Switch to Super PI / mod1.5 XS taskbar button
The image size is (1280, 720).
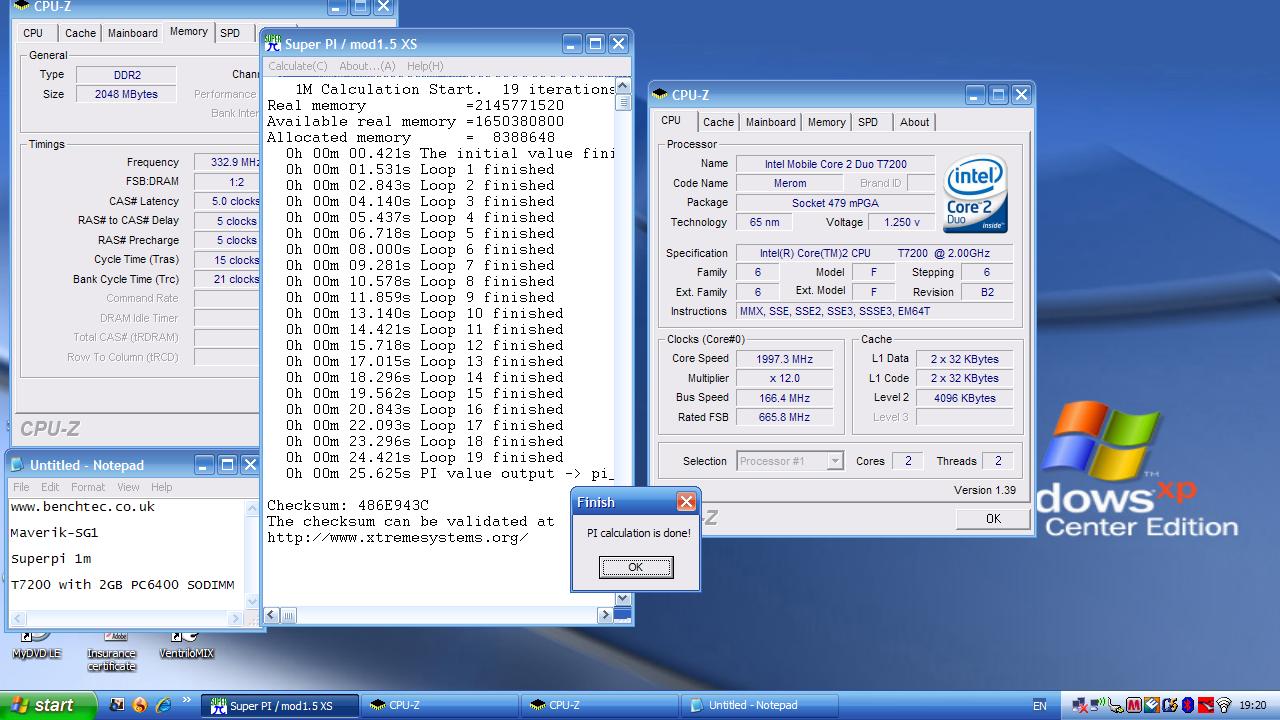click(x=280, y=705)
